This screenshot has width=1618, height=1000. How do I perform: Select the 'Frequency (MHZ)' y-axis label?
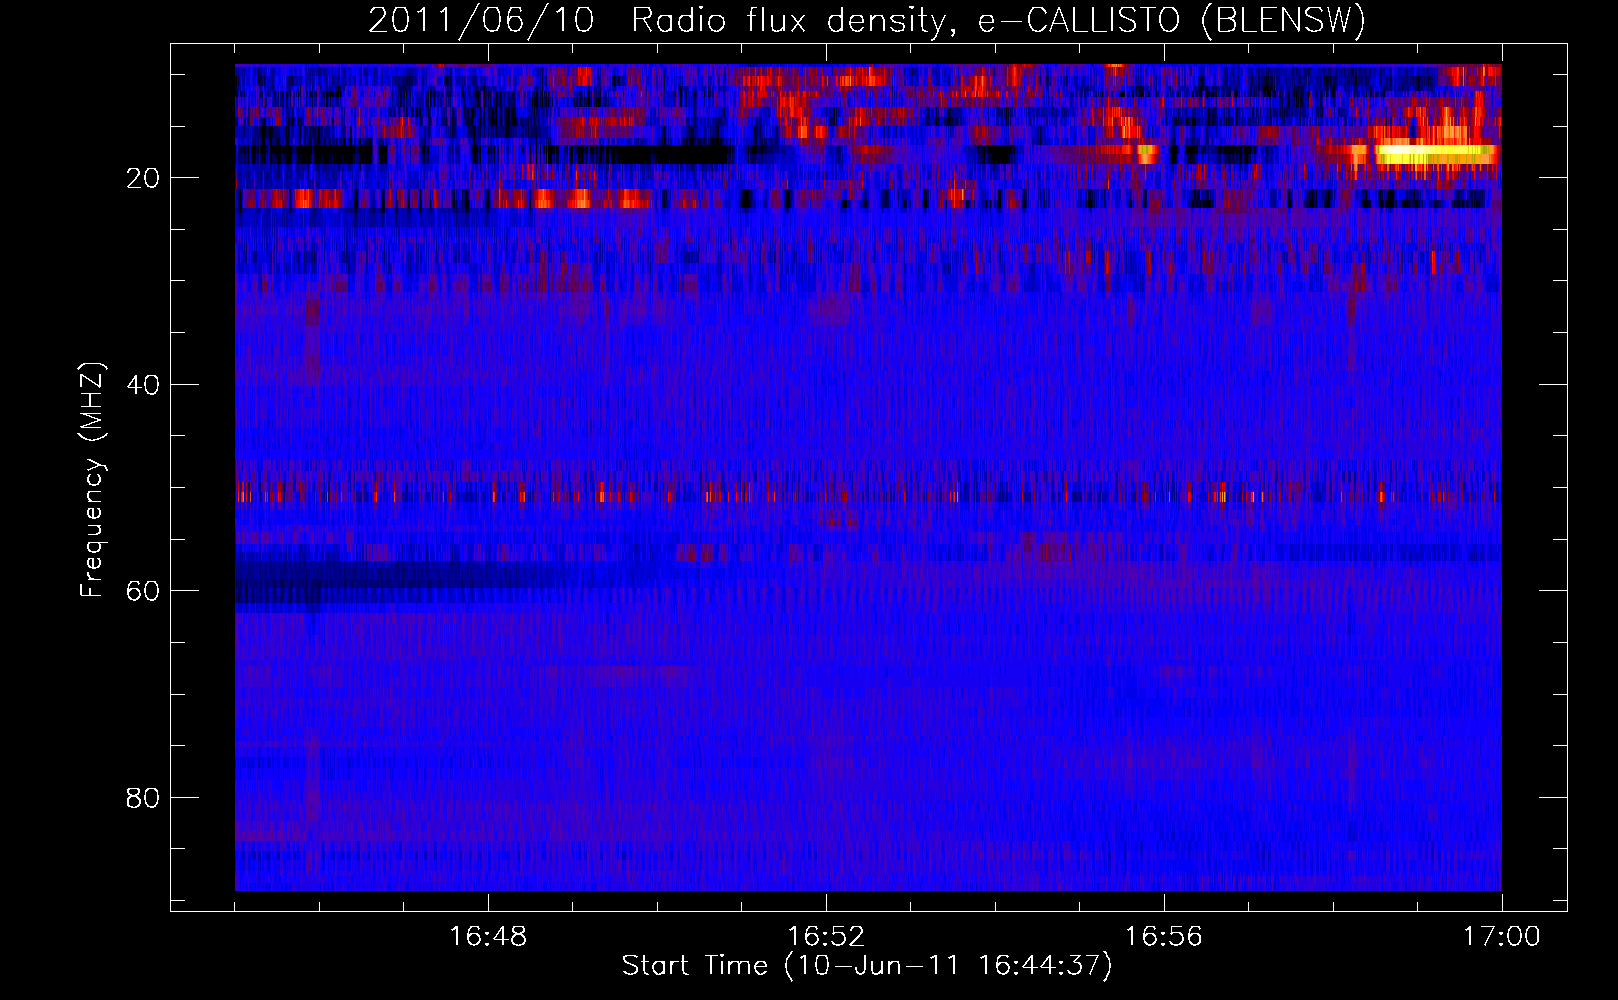coord(92,480)
